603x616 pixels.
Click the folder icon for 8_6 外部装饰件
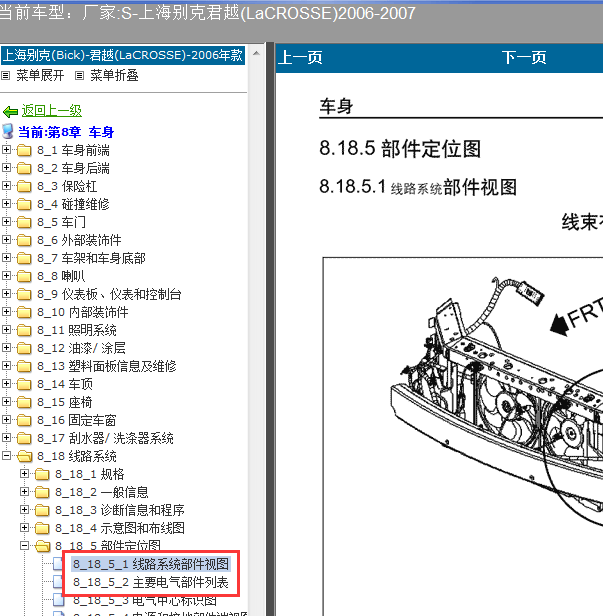click(24, 240)
